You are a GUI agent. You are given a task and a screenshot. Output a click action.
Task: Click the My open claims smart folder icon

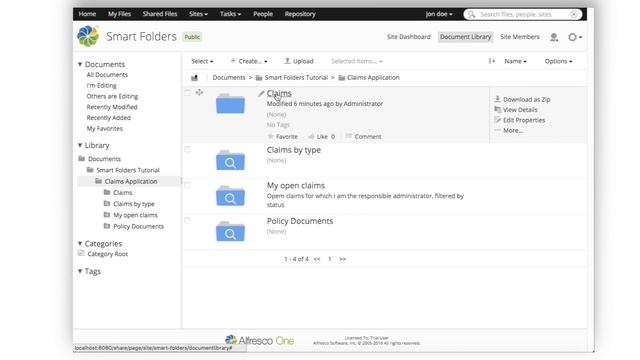[230, 196]
